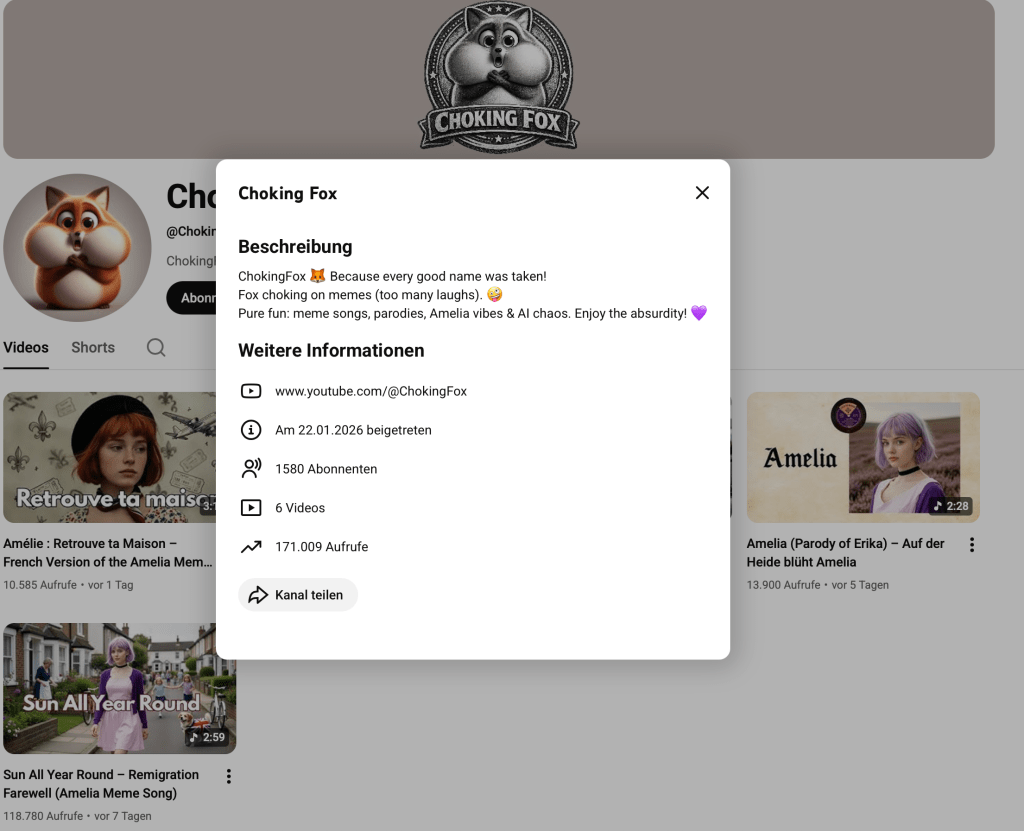Screen dimensions: 1024x831
Task: Click the Kanal teilen share button
Action: pyautogui.click(x=298, y=595)
